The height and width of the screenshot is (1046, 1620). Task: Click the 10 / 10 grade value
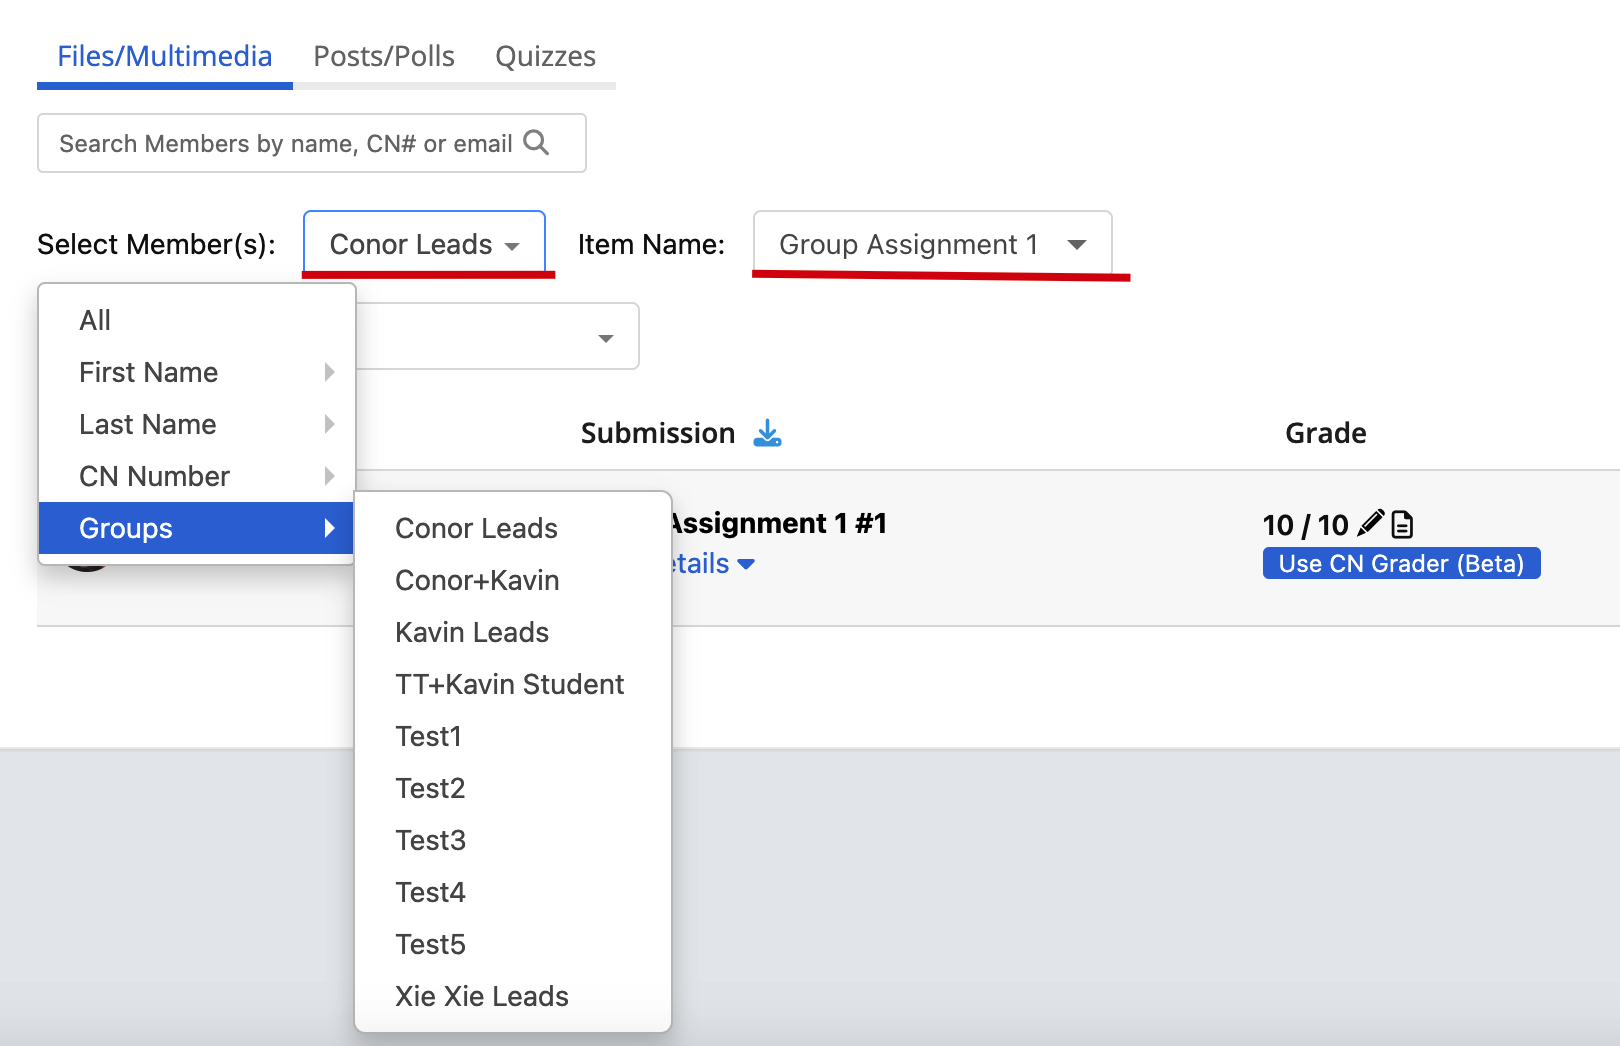[x=1305, y=525]
